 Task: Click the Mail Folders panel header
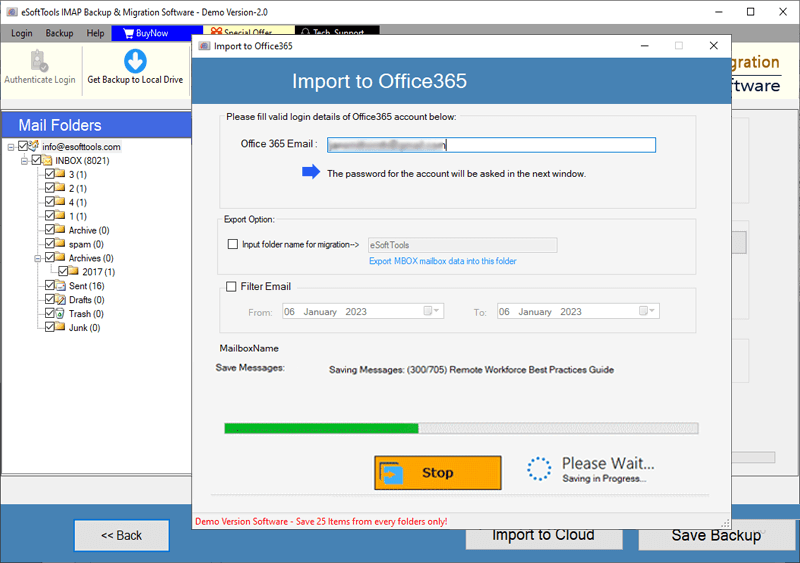click(x=97, y=125)
